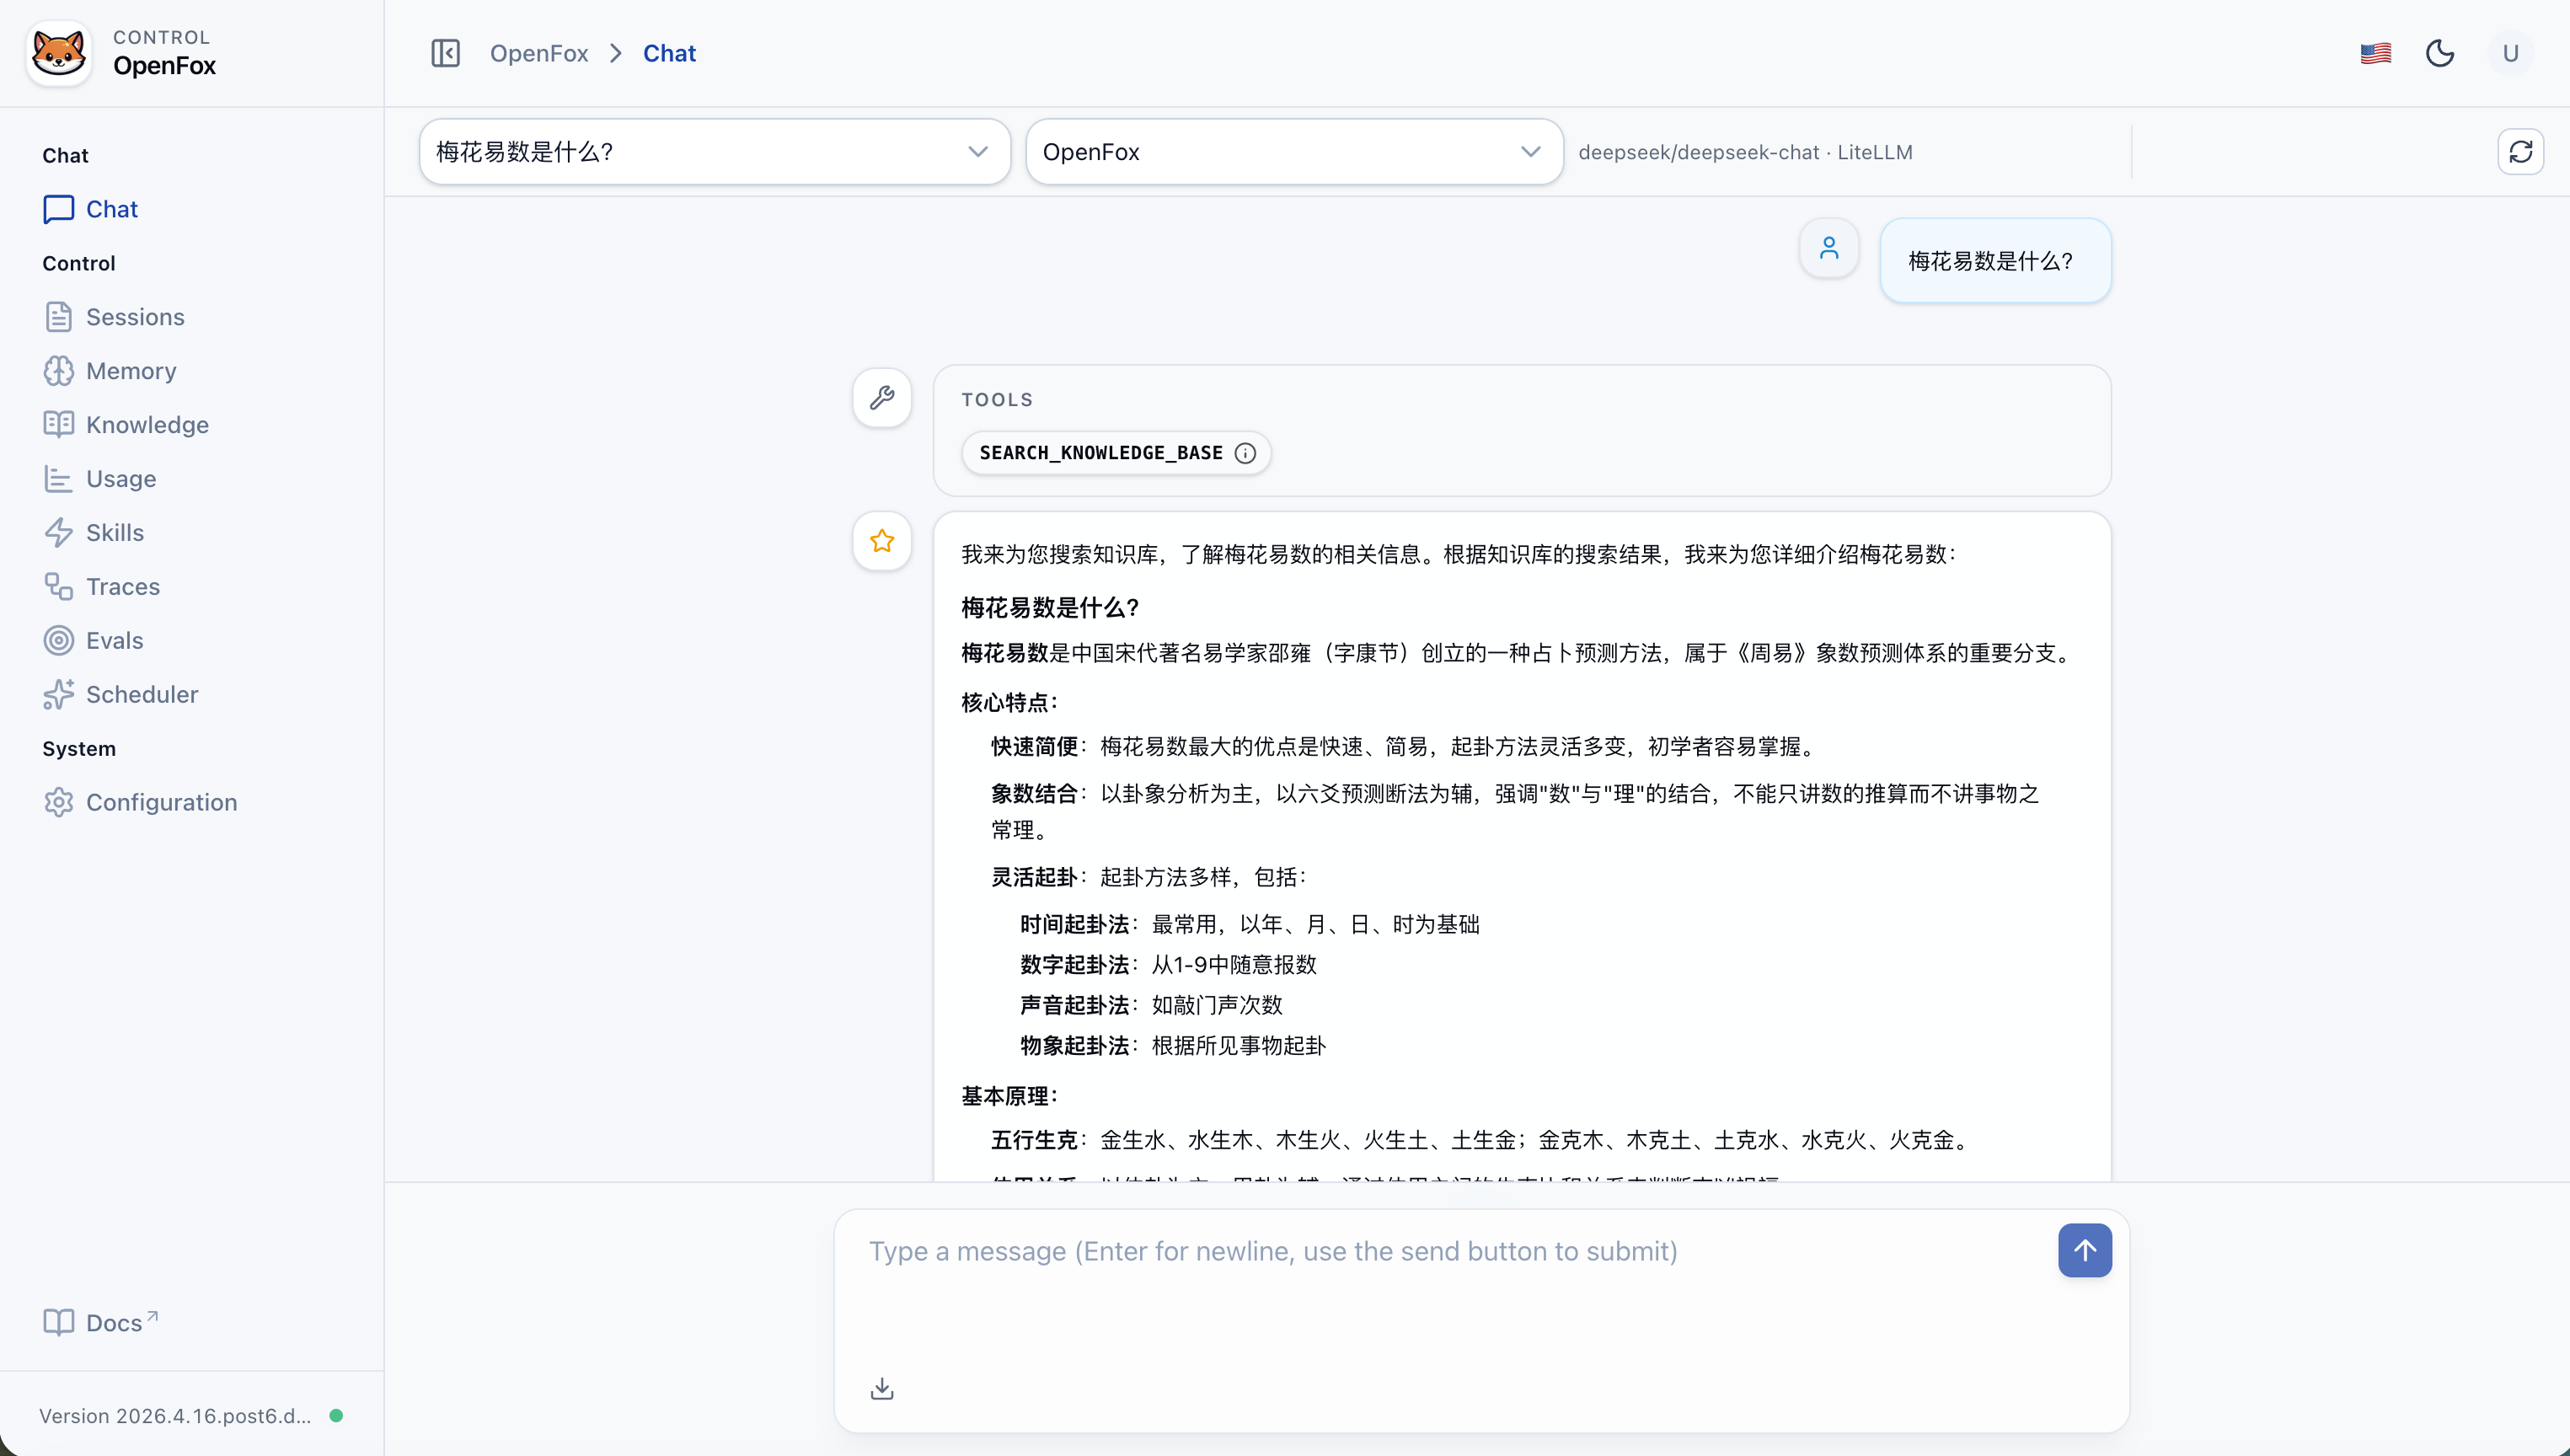Expand the question prompt dropdown
The width and height of the screenshot is (2570, 1456).
978,151
